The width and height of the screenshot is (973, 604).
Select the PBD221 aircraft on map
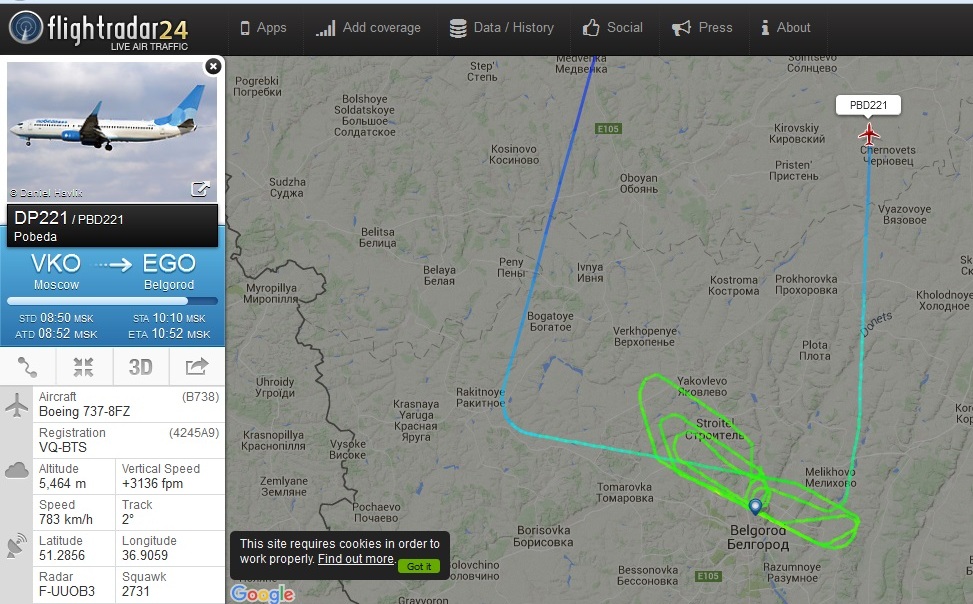pyautogui.click(x=869, y=134)
